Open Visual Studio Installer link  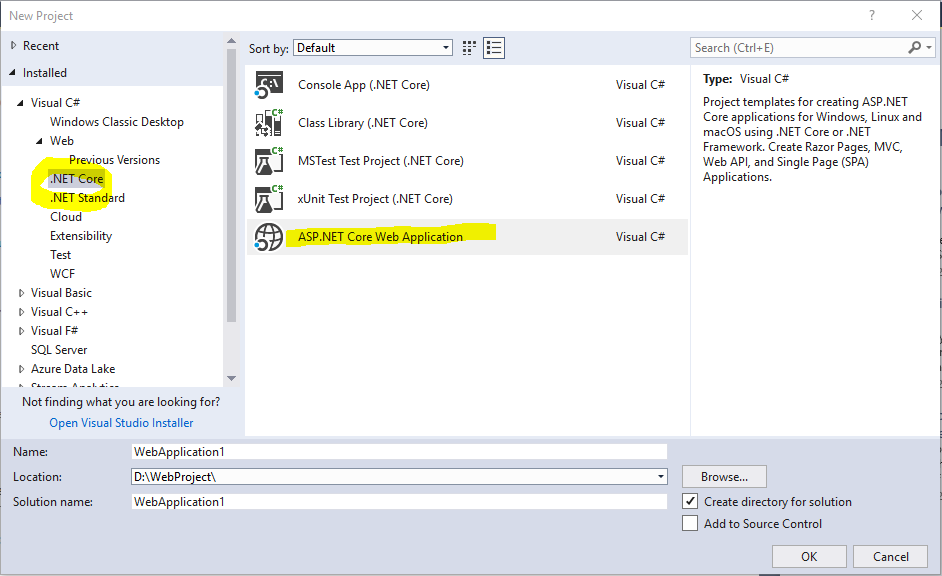tap(121, 423)
